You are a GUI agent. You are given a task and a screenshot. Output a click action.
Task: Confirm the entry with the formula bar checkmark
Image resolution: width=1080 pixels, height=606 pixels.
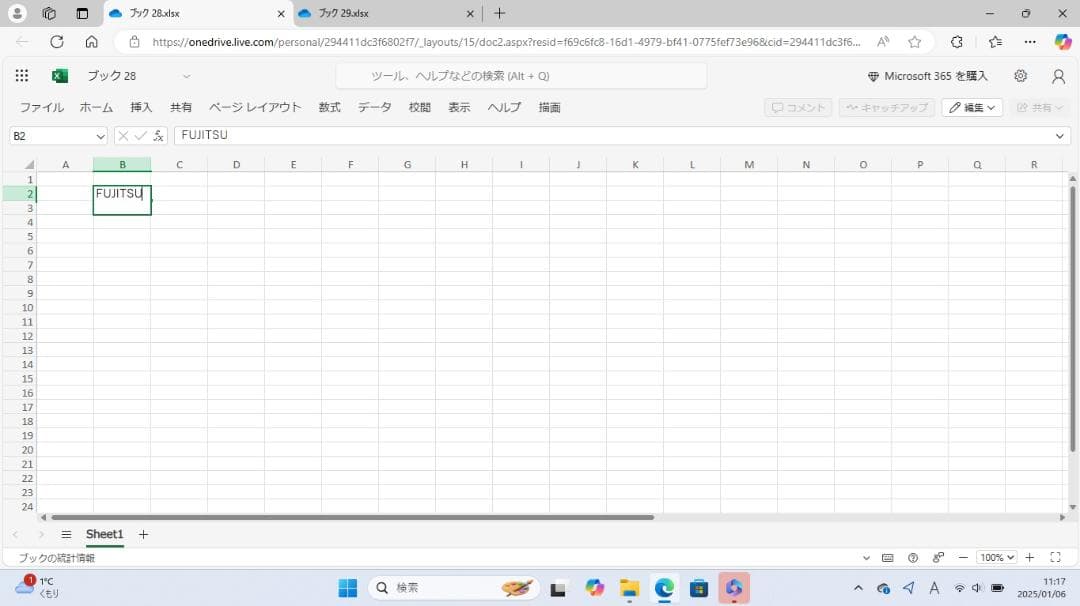[x=140, y=136]
